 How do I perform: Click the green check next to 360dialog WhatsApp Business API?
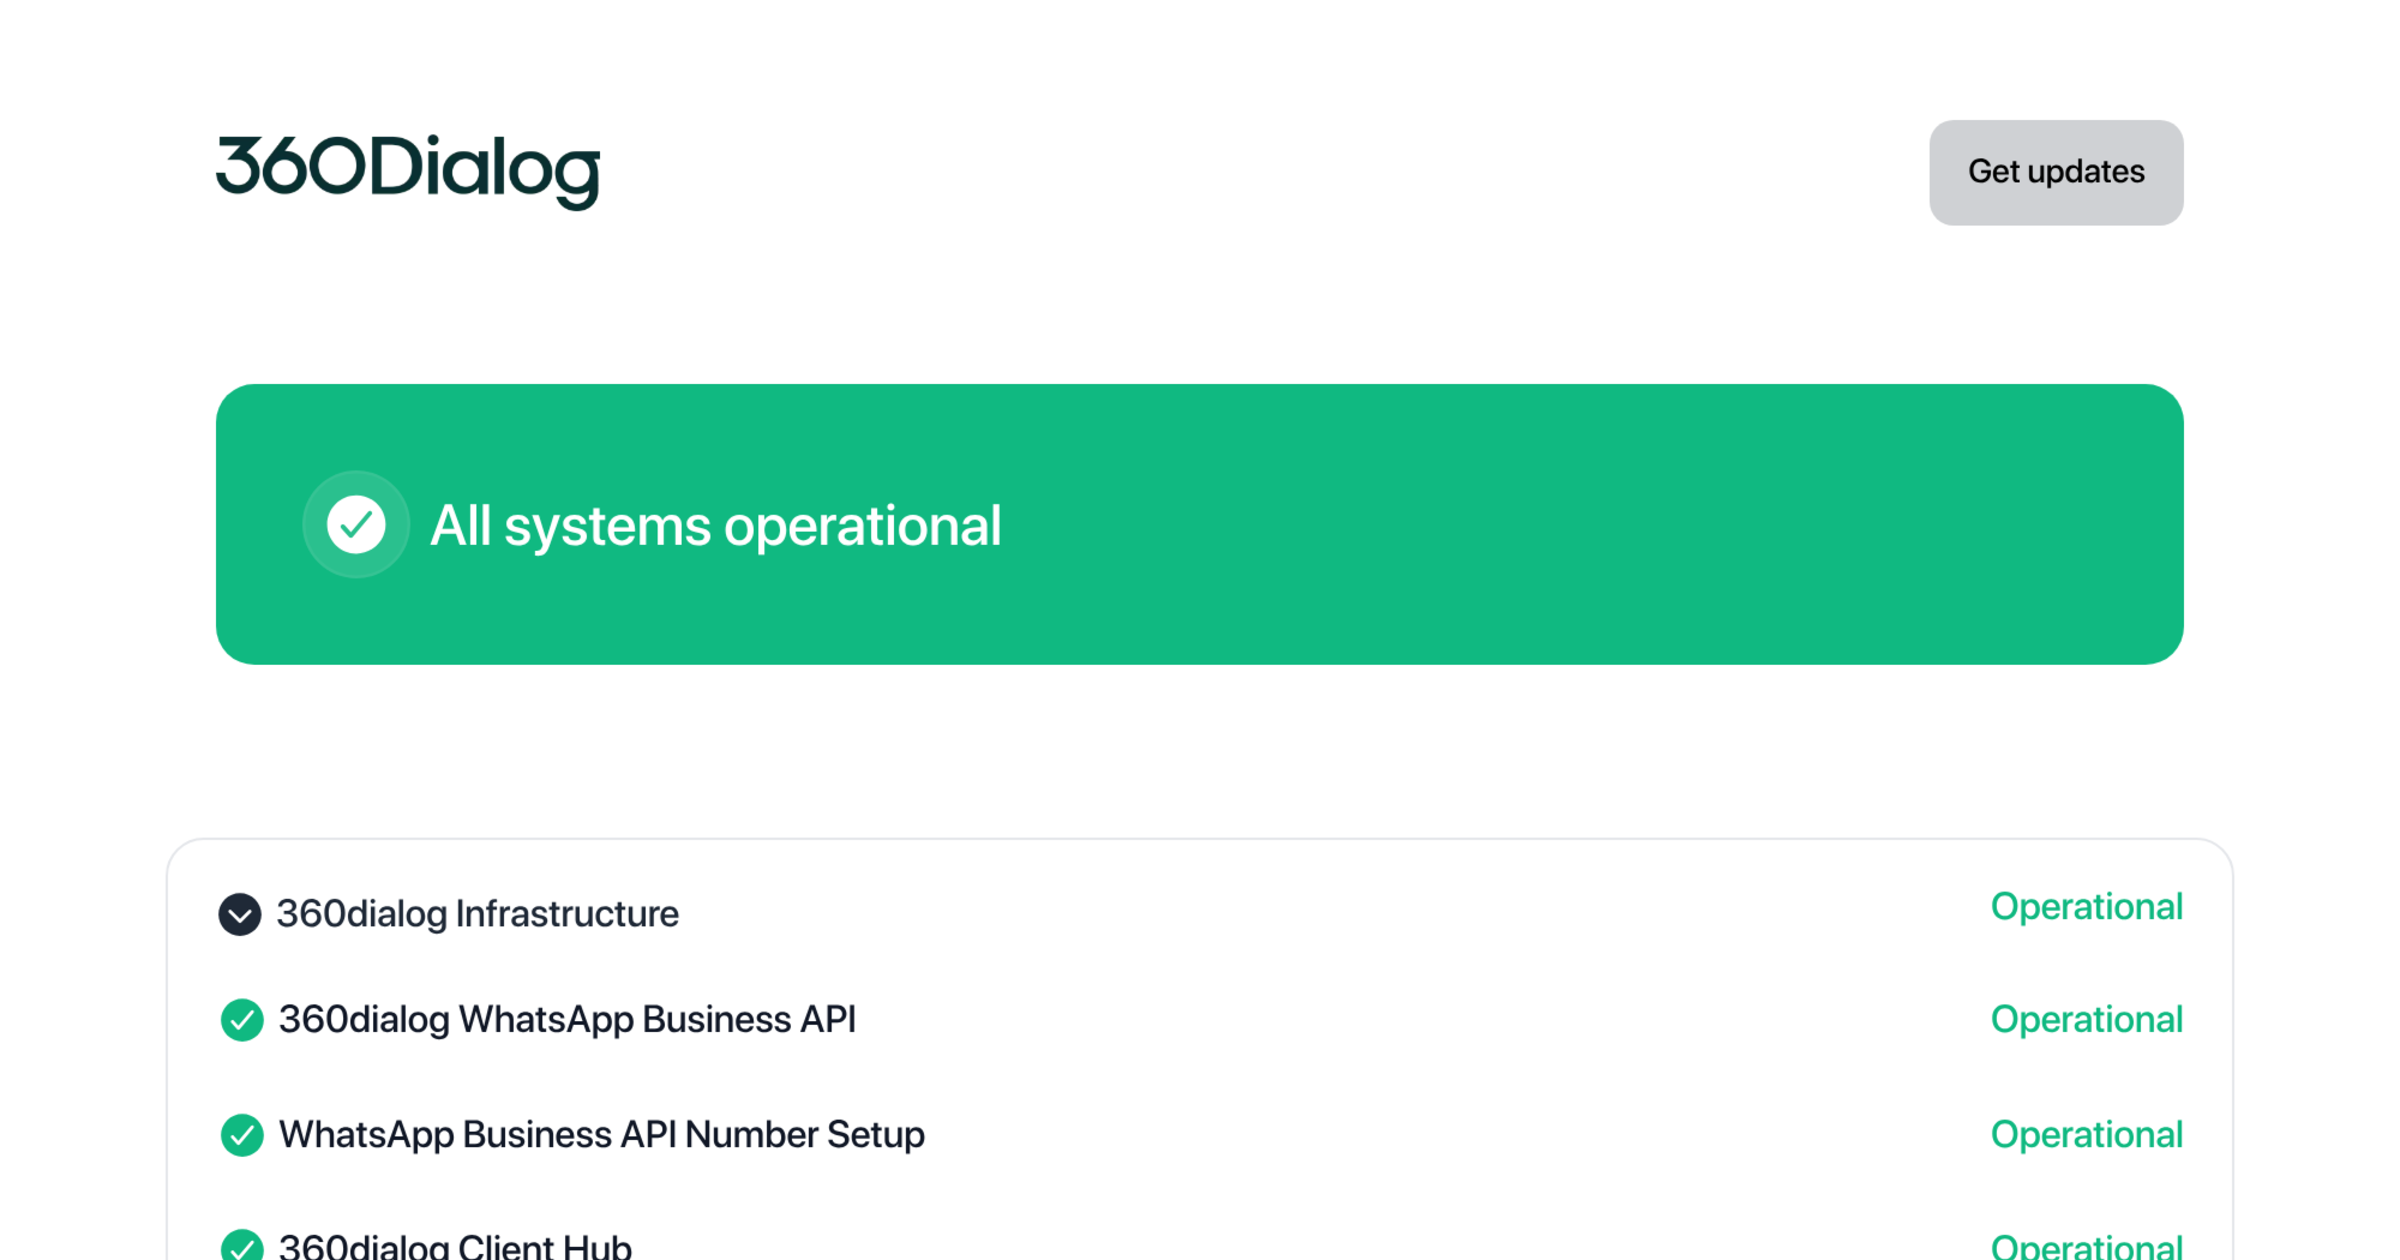(242, 1020)
